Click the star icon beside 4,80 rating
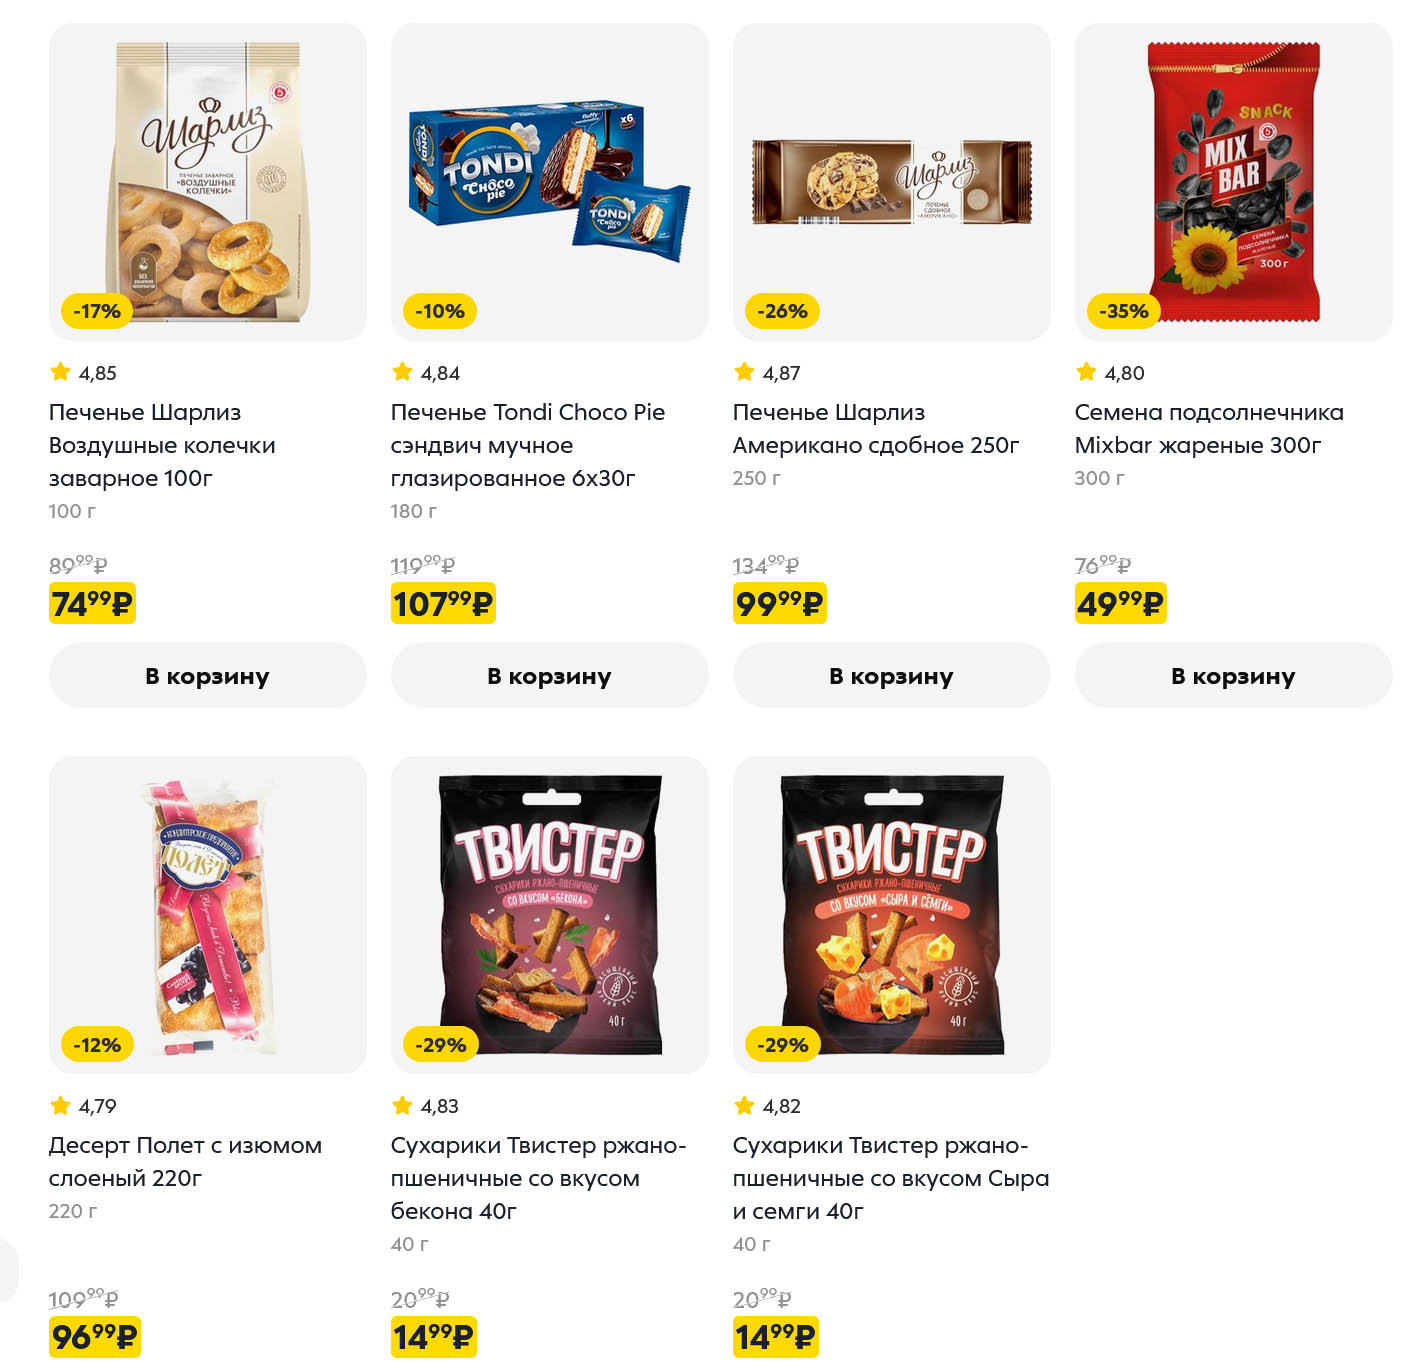 click(1086, 372)
